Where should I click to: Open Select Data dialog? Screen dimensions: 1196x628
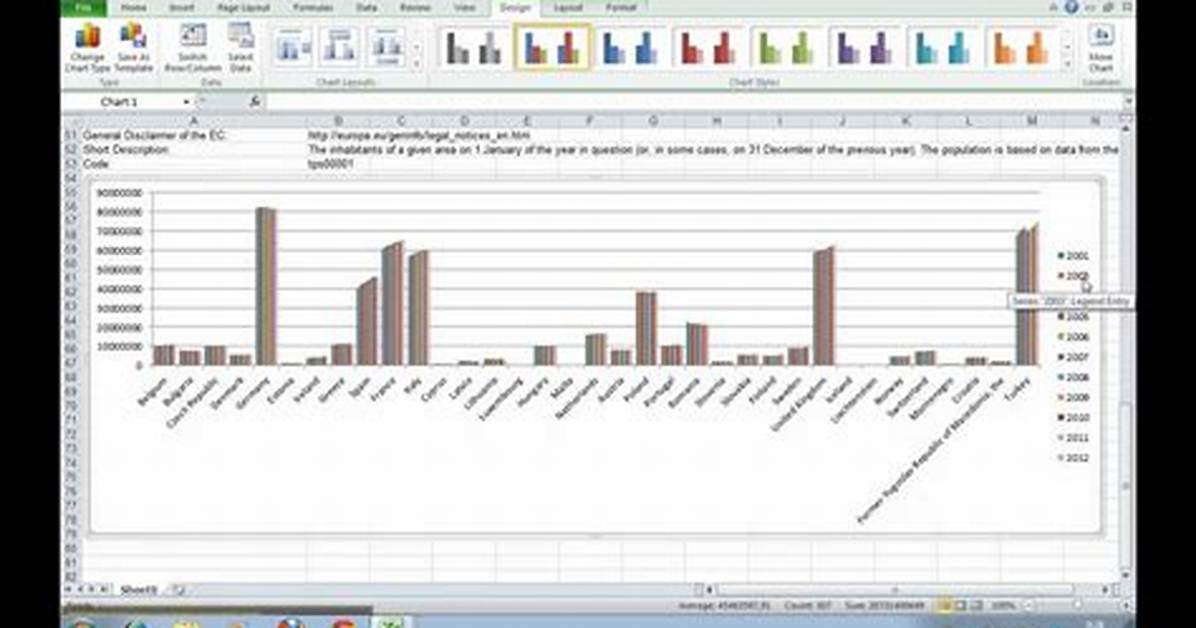(x=240, y=48)
